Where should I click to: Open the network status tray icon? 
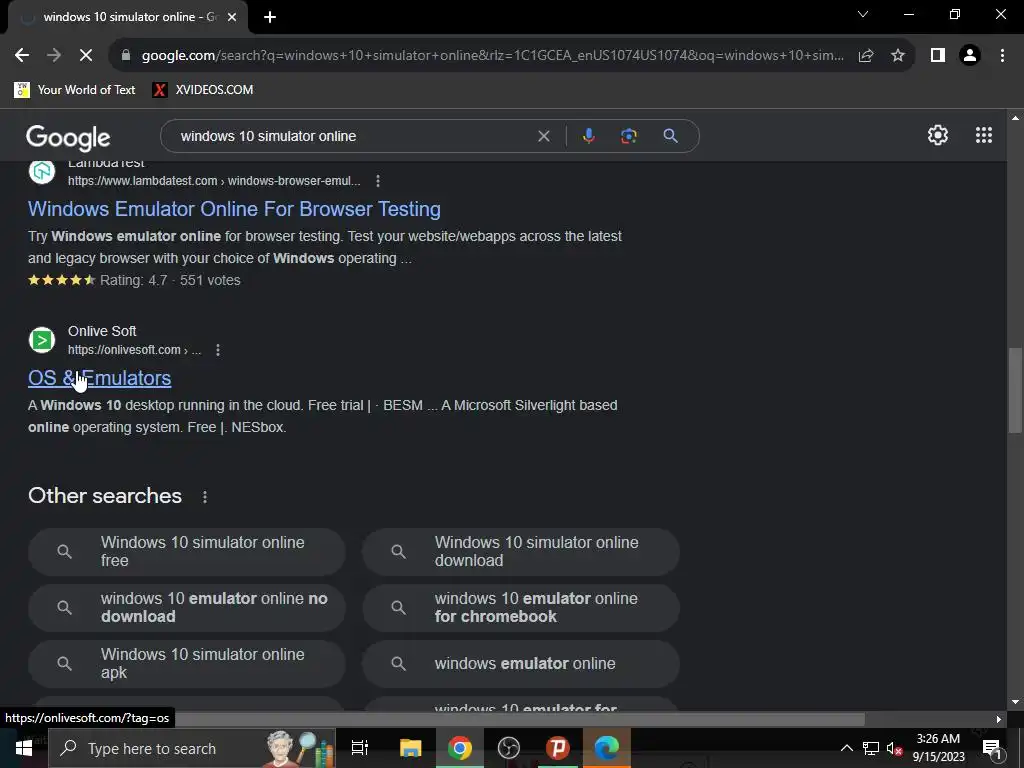(871, 748)
